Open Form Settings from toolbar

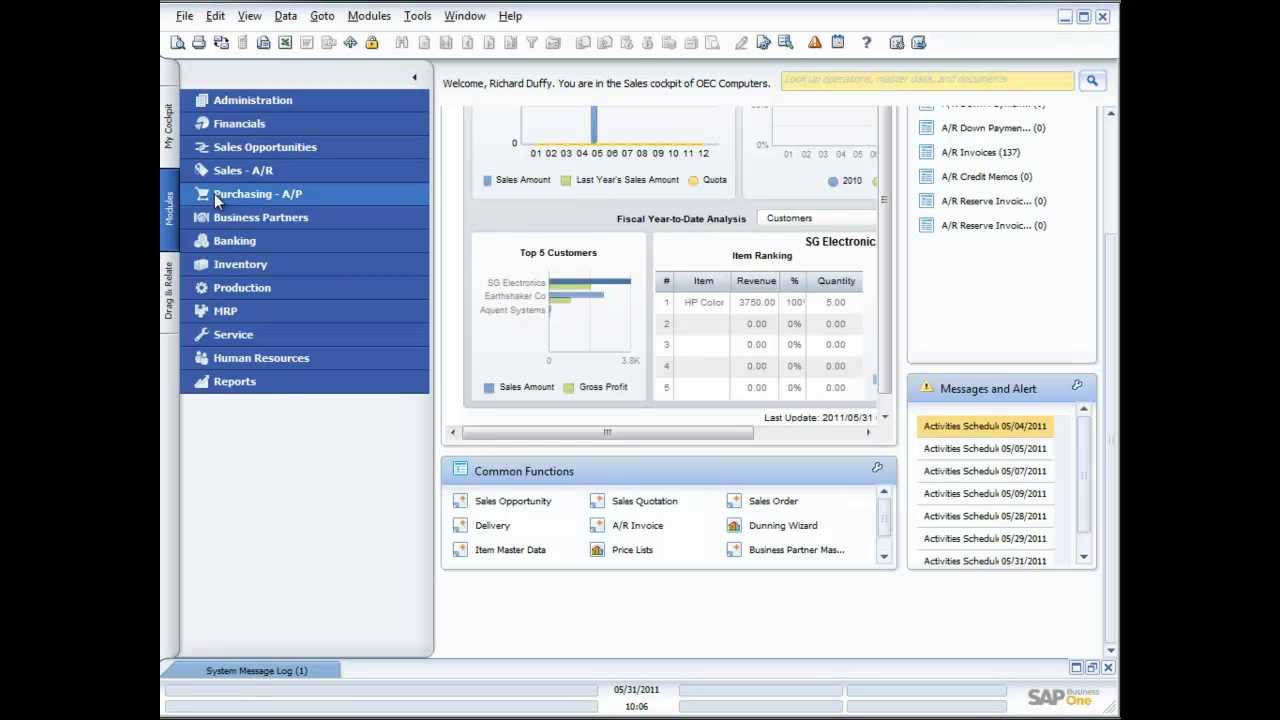click(763, 42)
